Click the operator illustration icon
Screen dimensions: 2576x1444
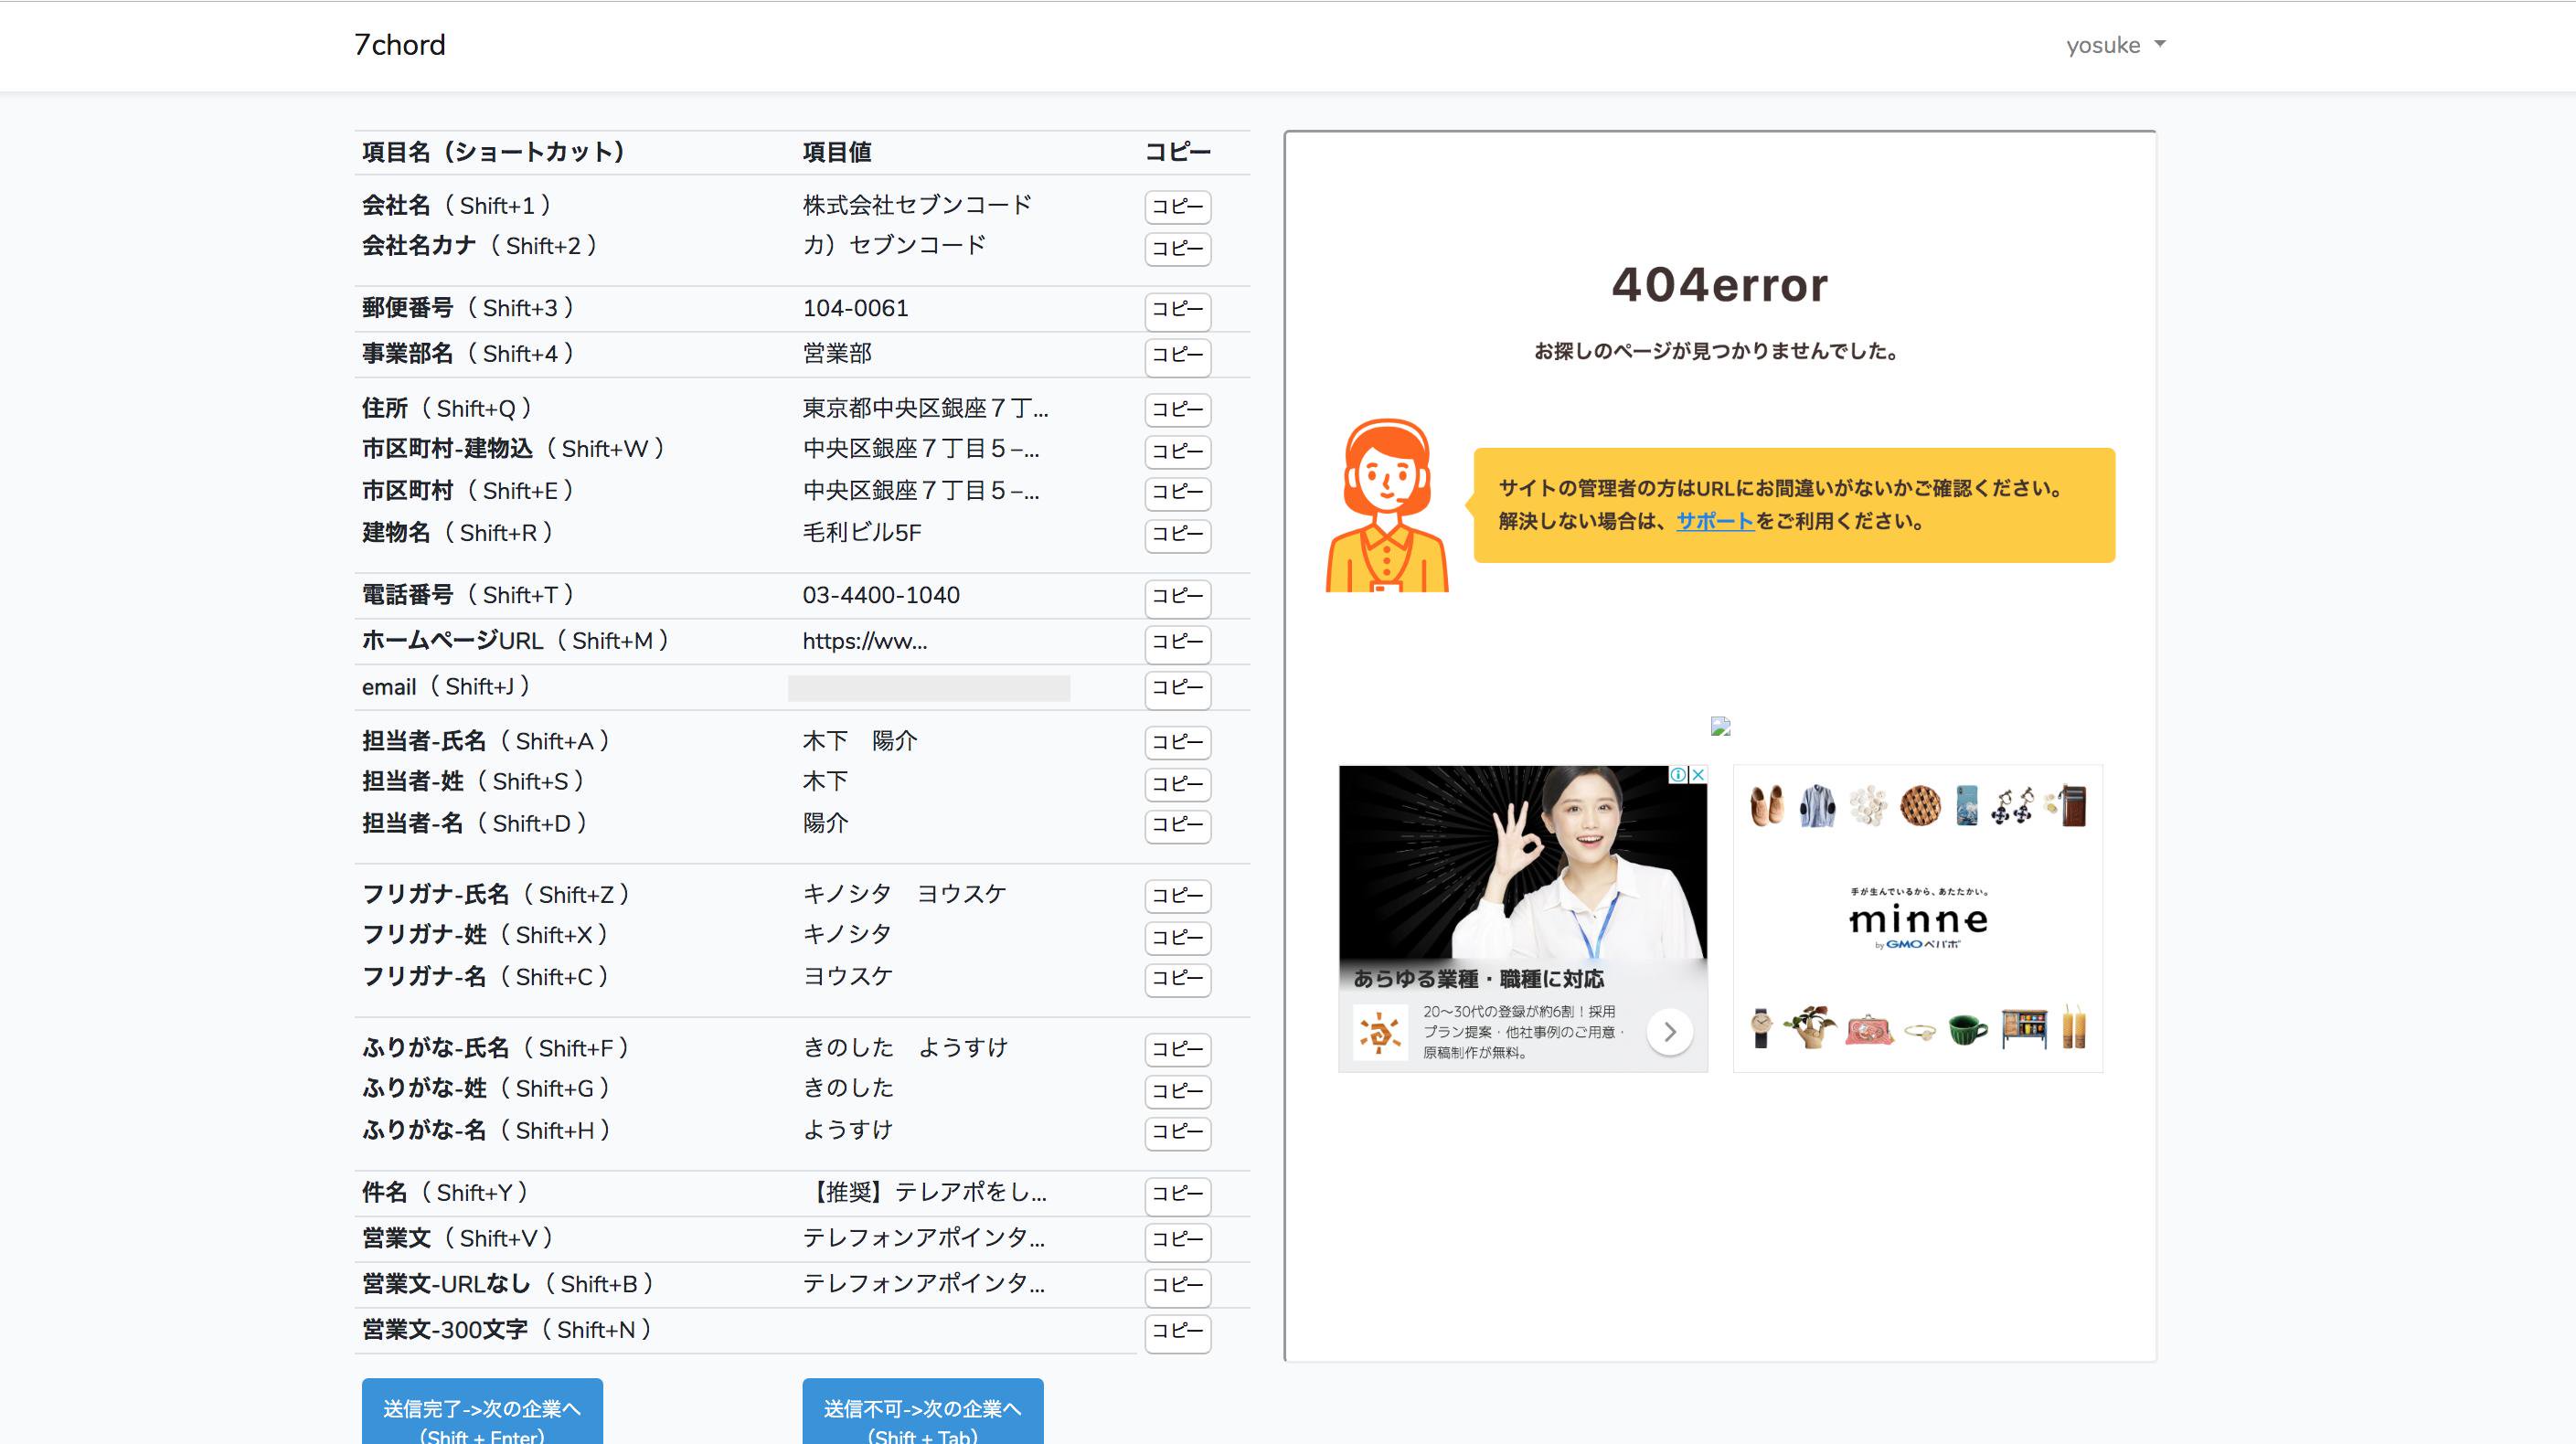coord(1387,506)
